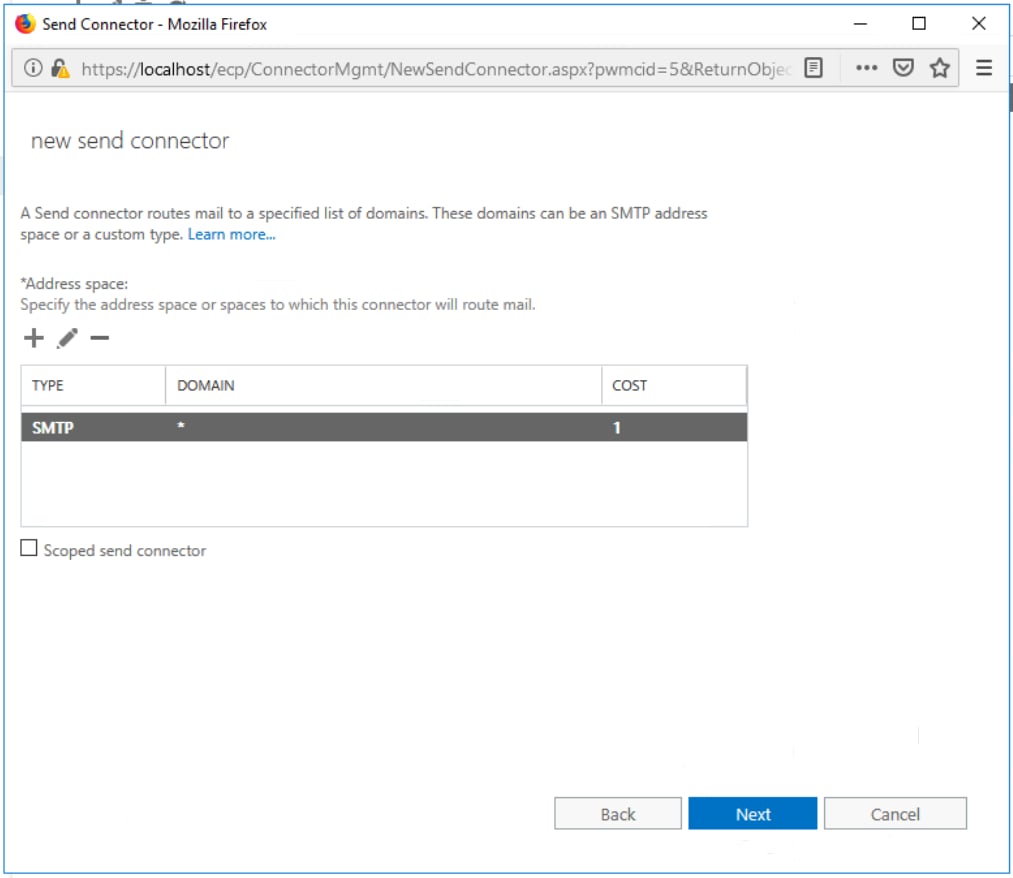
Task: Open the Firefox hamburger menu
Action: tap(983, 68)
